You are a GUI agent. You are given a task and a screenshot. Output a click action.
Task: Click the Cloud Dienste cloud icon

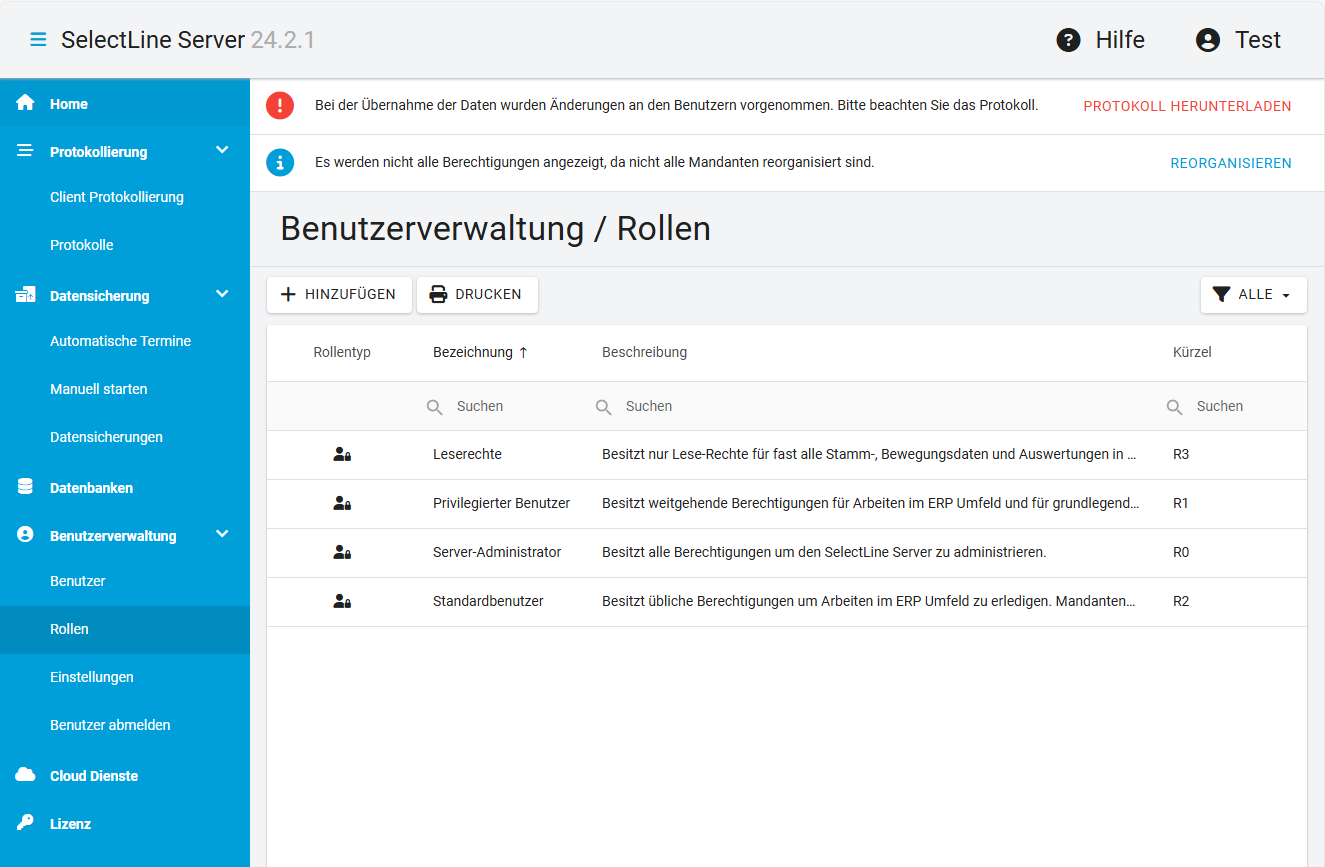point(26,775)
